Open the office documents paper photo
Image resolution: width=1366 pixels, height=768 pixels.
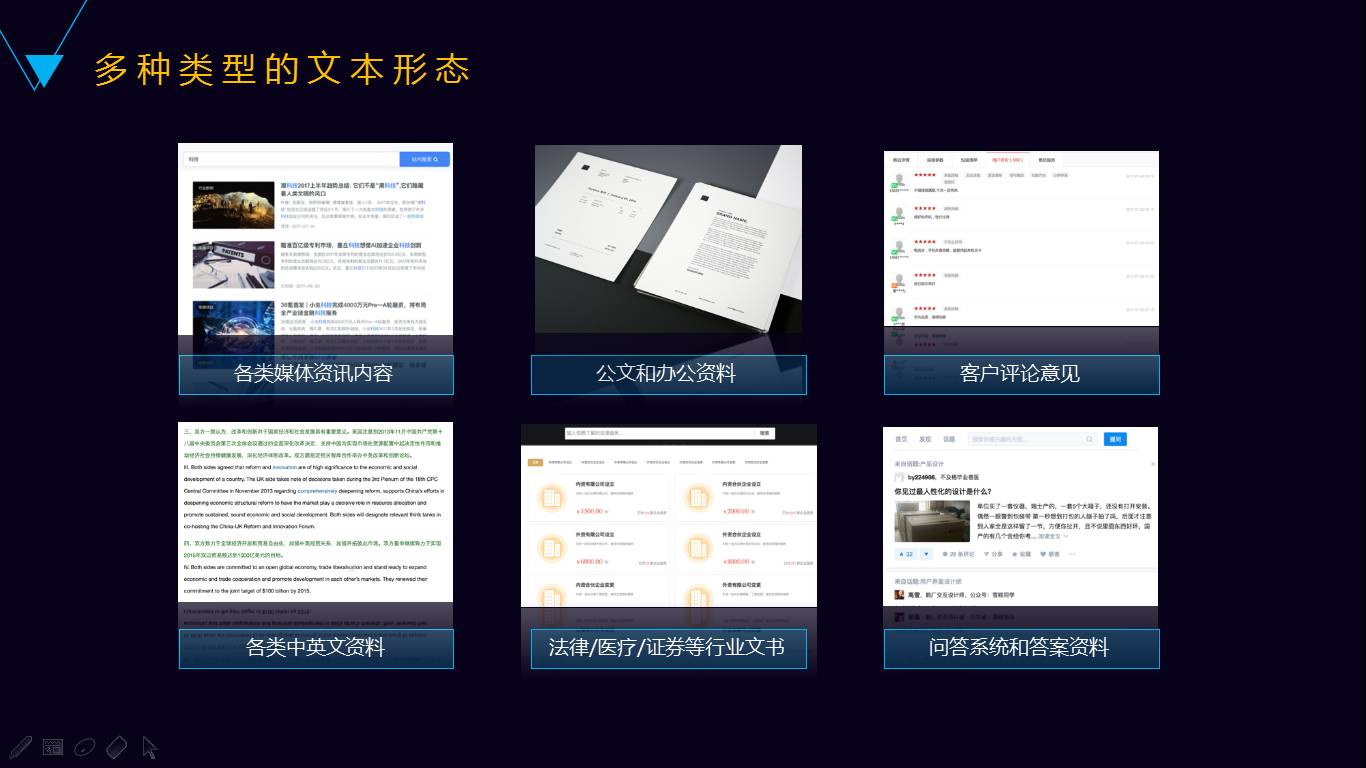tap(668, 239)
